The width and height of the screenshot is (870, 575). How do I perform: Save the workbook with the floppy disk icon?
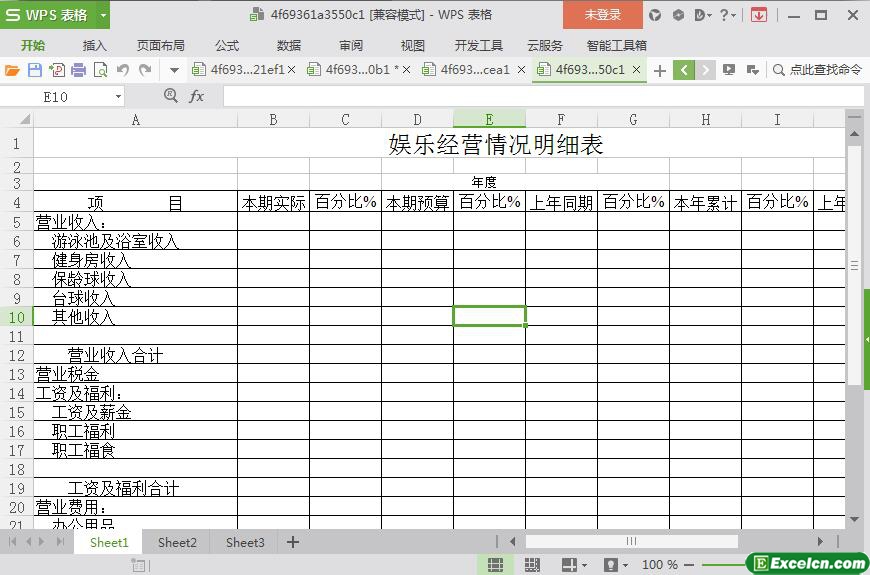click(34, 70)
